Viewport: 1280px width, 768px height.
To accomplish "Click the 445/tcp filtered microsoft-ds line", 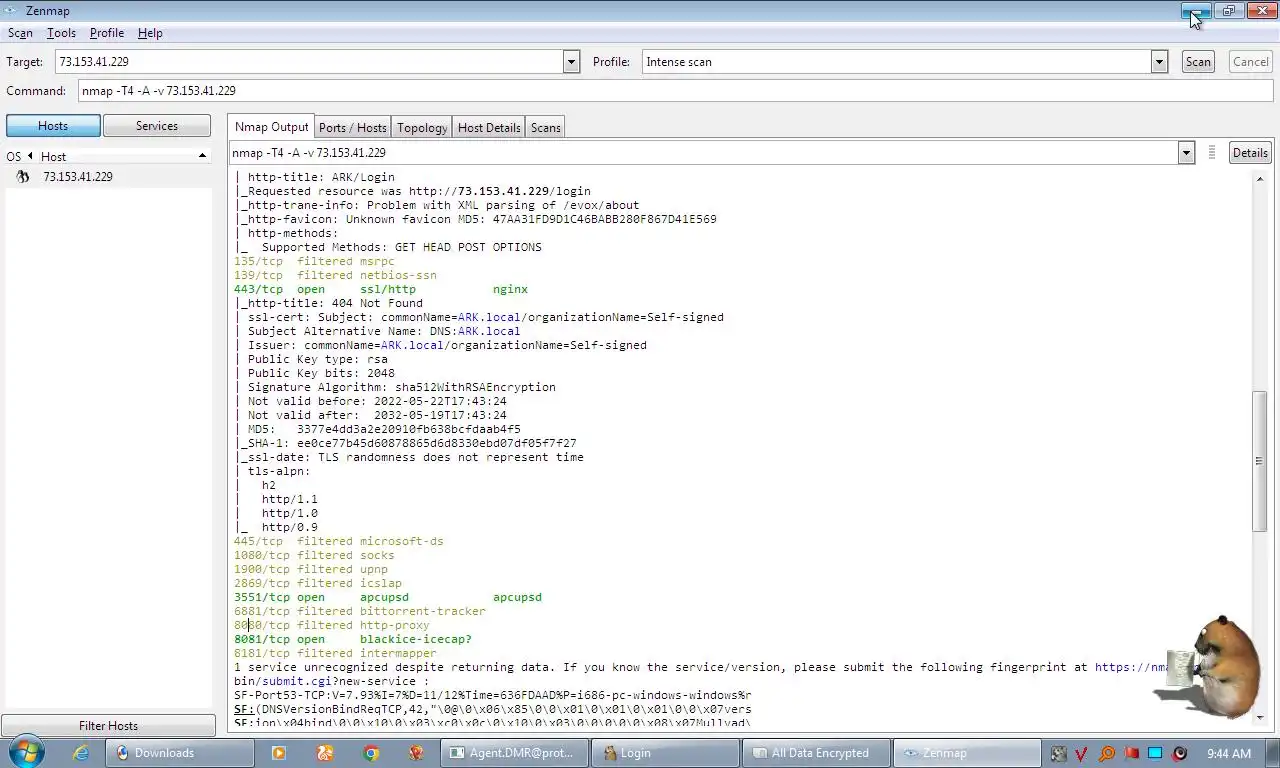I will (339, 541).
